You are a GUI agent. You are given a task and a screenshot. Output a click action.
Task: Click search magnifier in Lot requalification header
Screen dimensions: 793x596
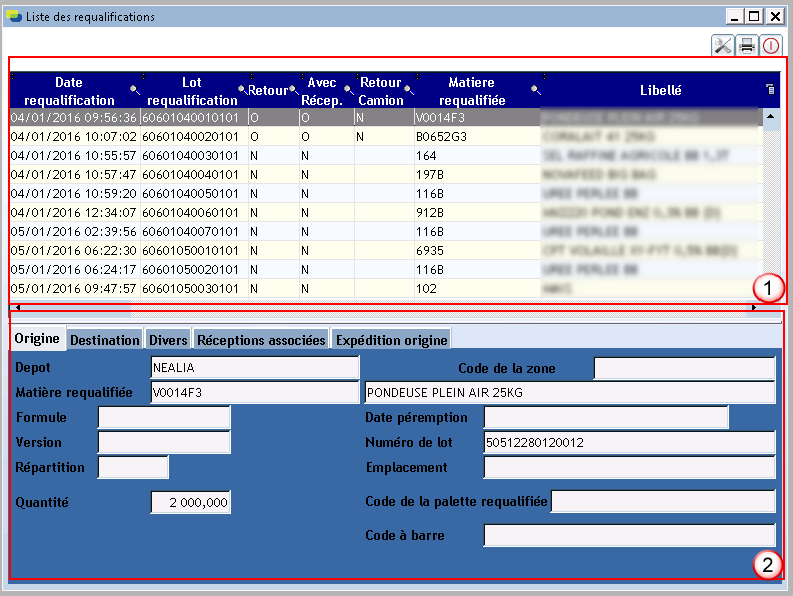(x=241, y=90)
